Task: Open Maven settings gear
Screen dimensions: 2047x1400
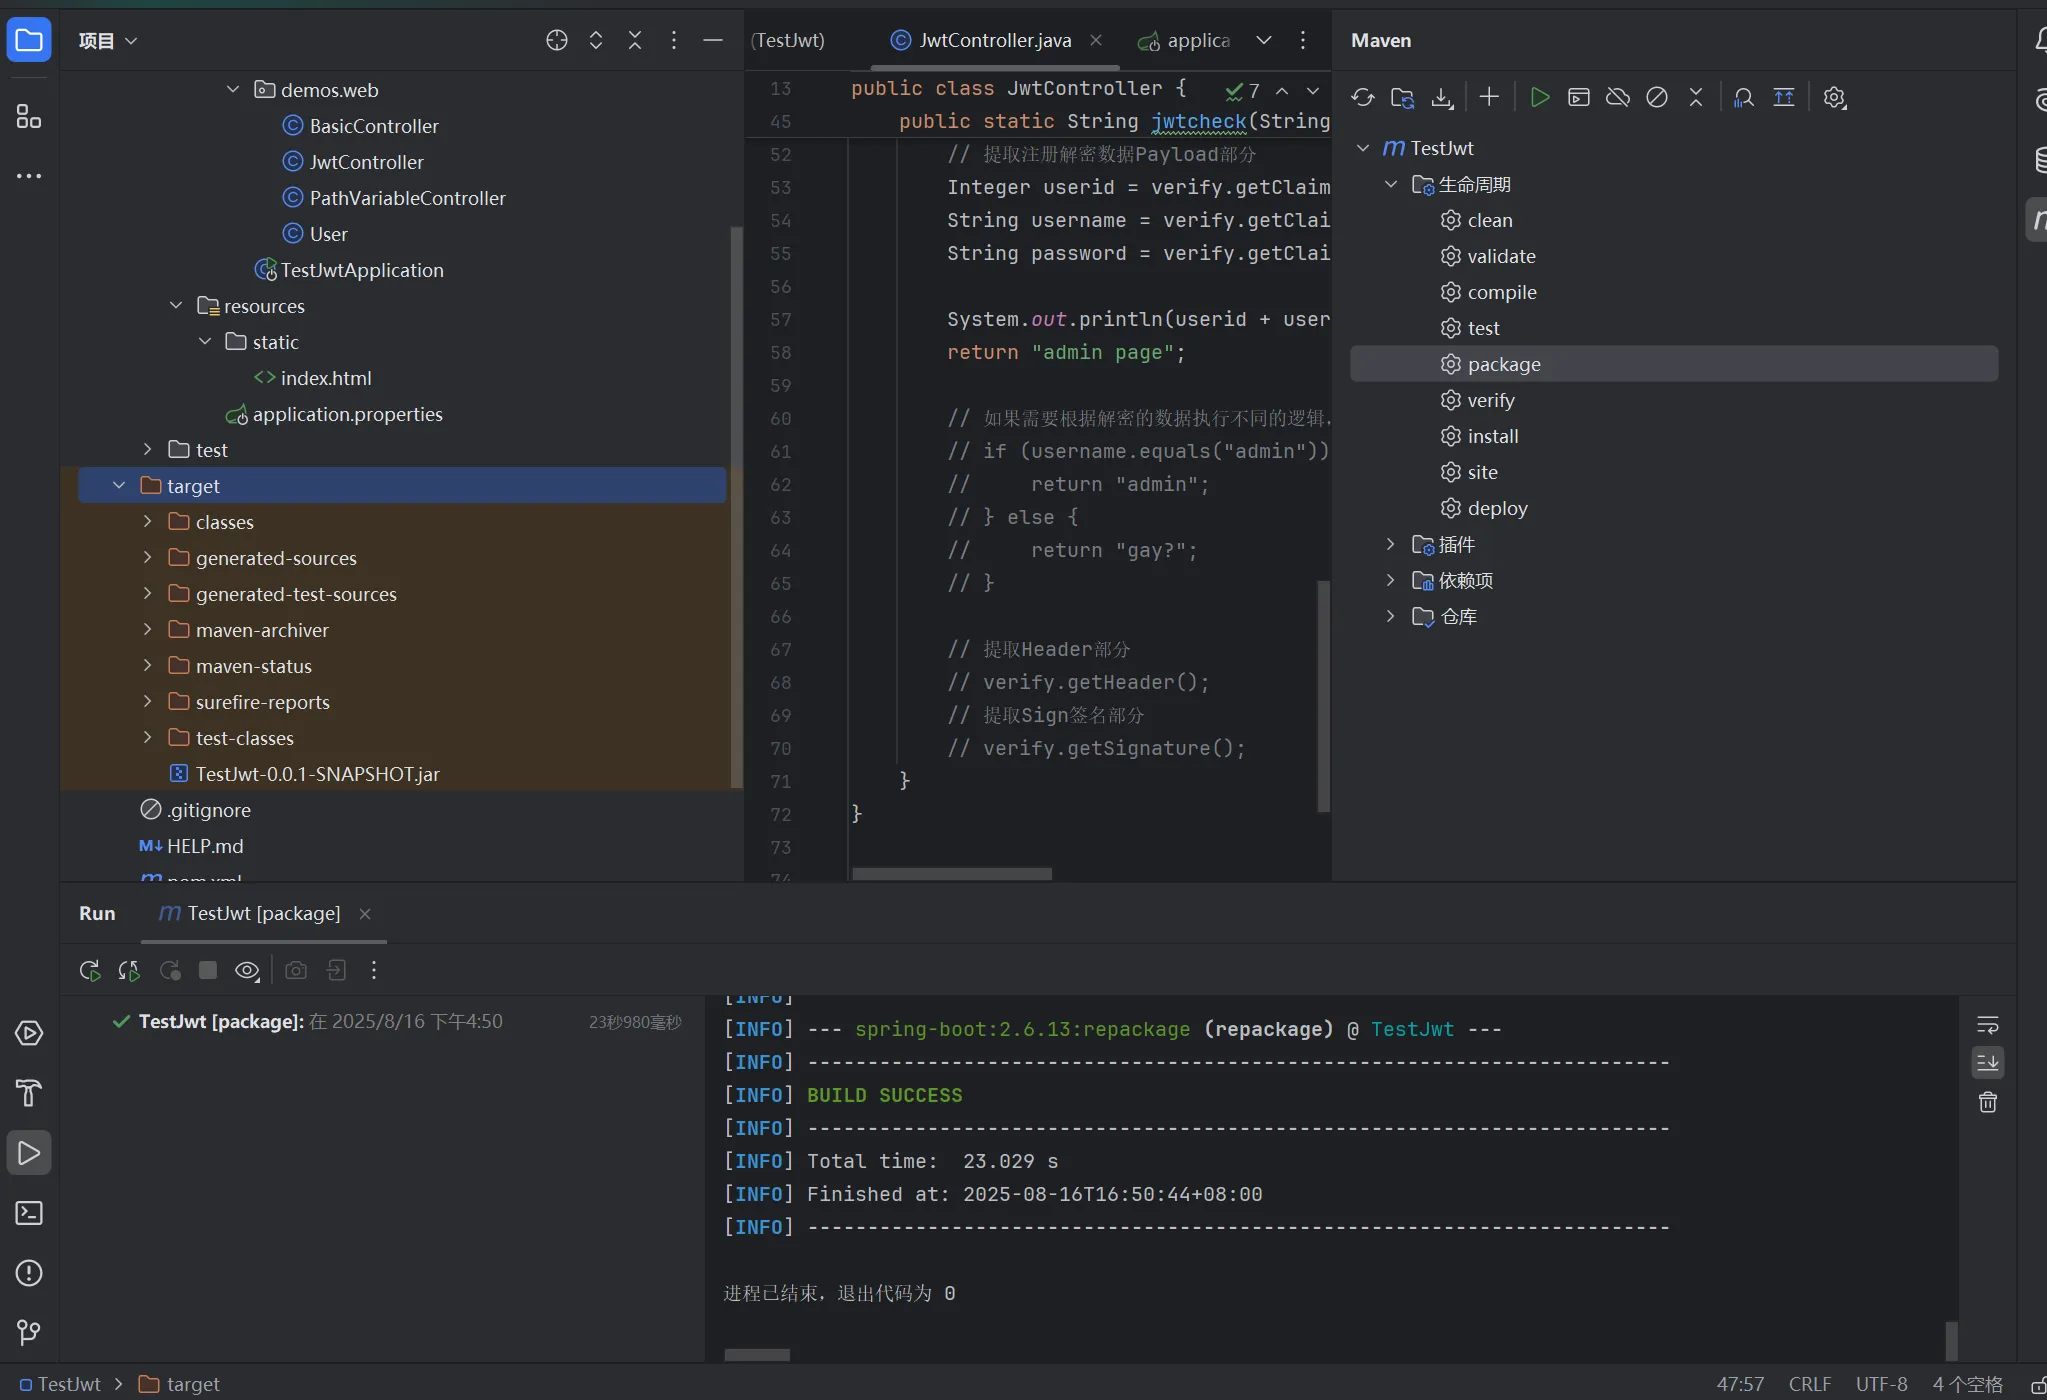Action: click(x=1834, y=97)
